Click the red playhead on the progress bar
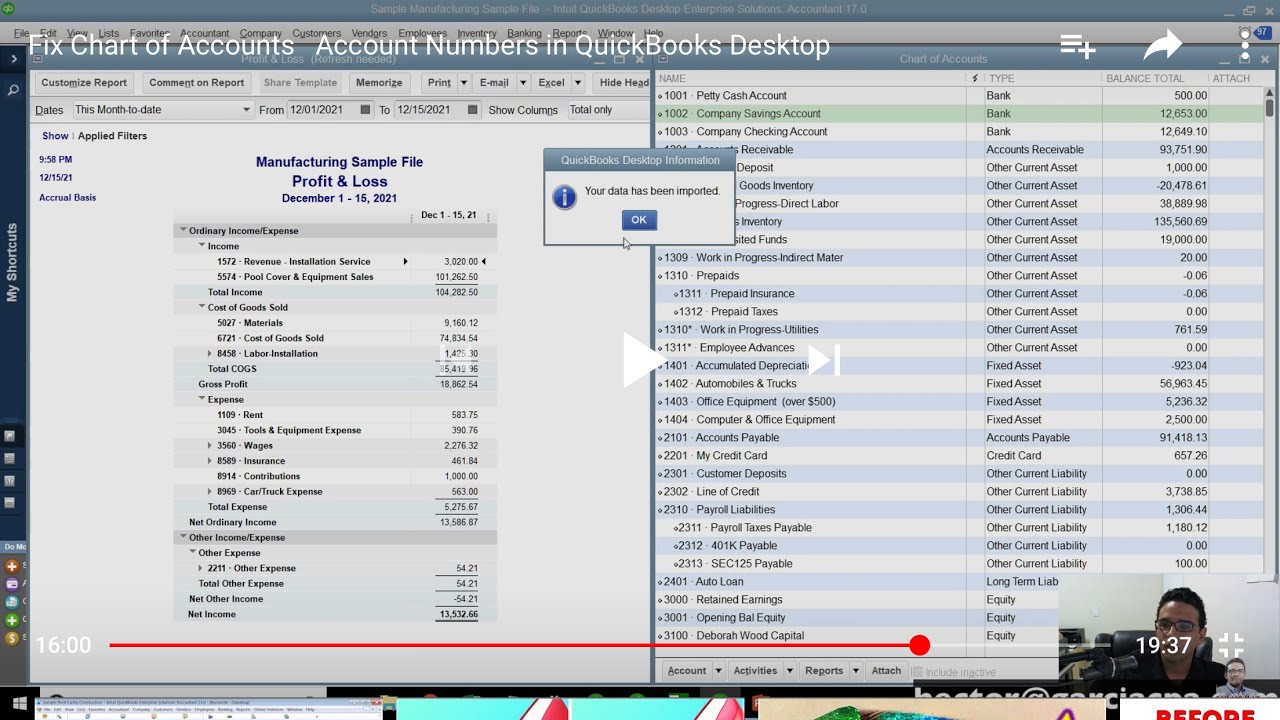This screenshot has width=1280, height=720. pyautogui.click(x=920, y=646)
